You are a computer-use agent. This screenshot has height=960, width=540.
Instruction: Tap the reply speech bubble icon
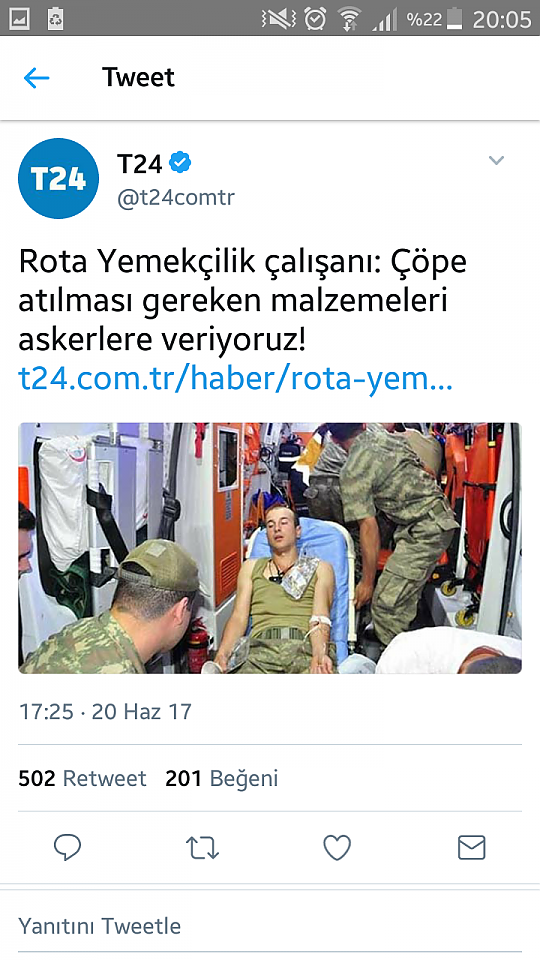[x=67, y=848]
